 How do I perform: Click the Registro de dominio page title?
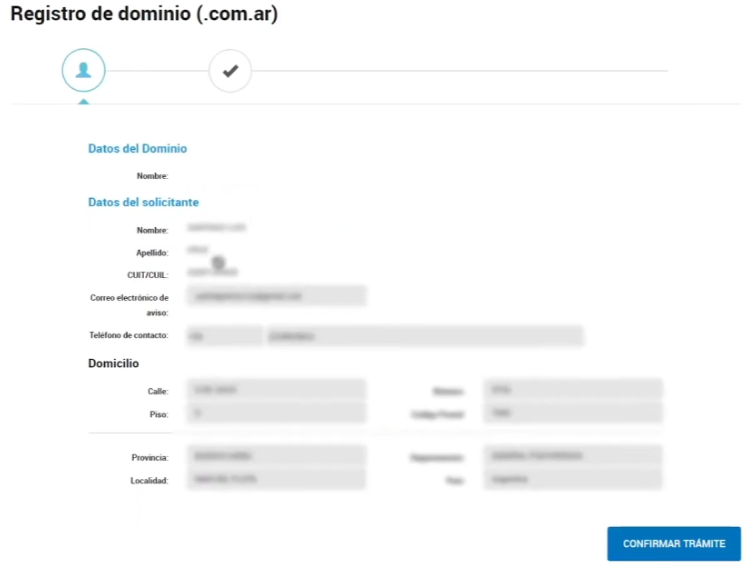tap(144, 16)
